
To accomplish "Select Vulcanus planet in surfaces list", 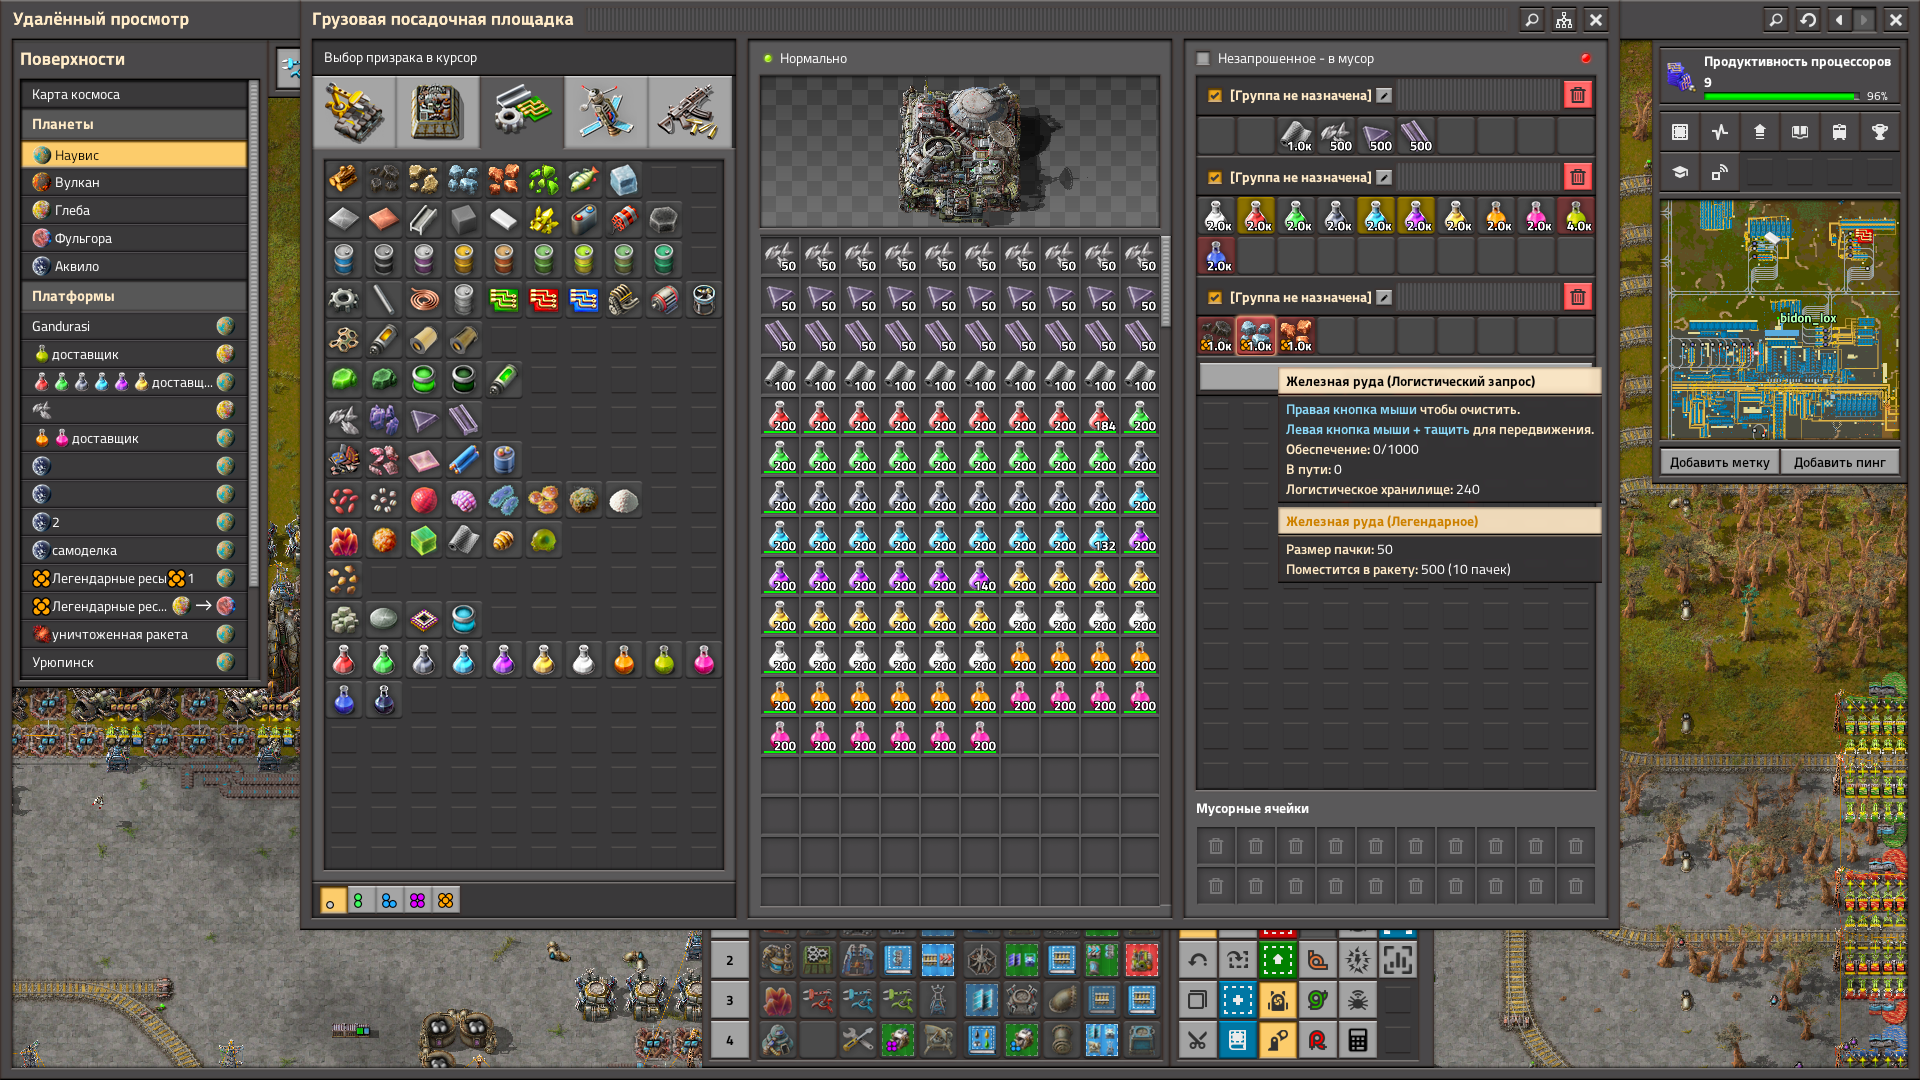I will click(x=77, y=183).
